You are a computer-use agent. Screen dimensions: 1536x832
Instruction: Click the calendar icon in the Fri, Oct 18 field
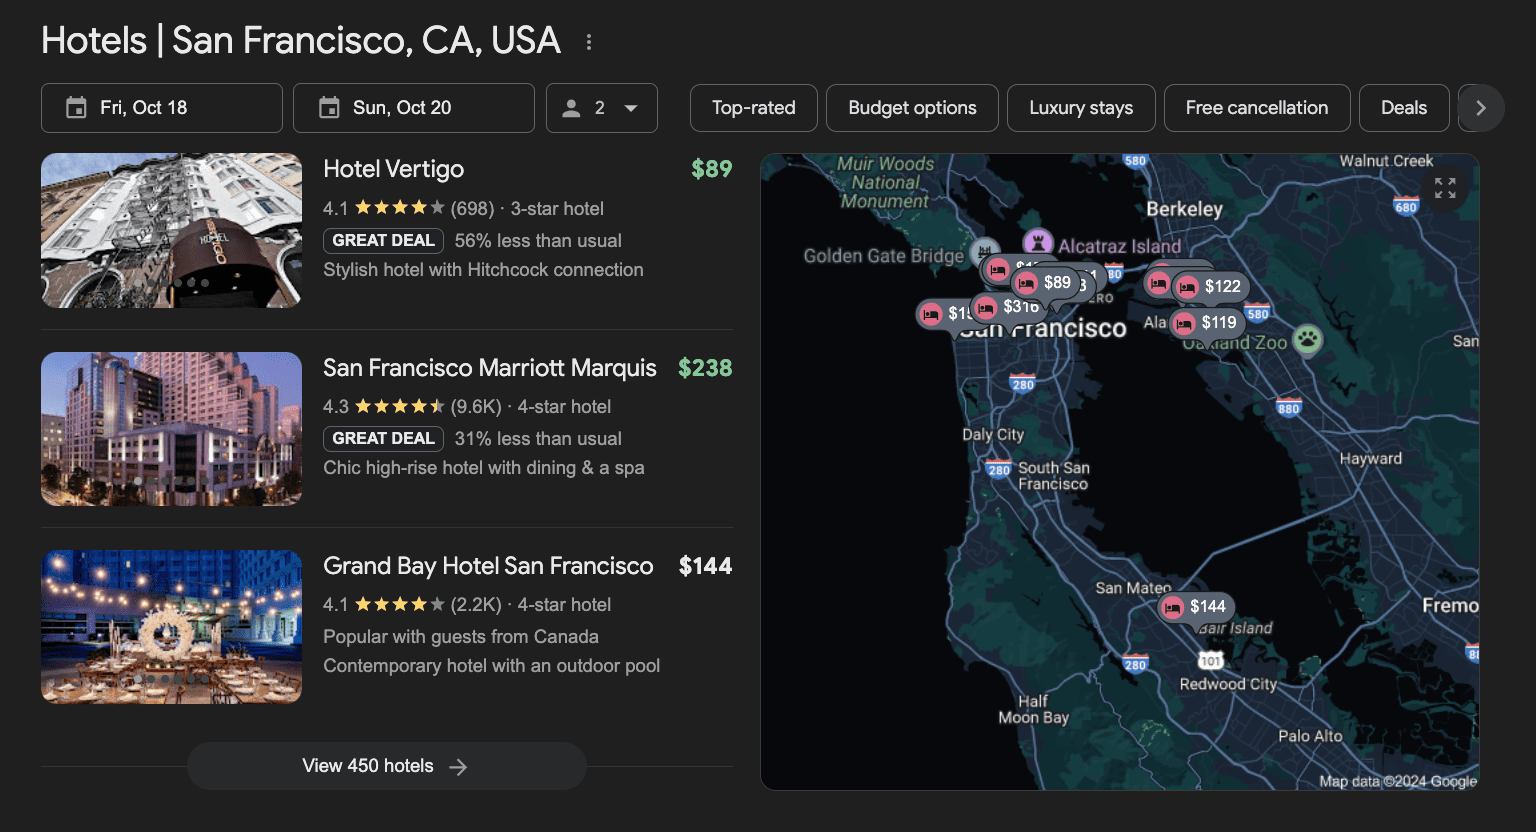(76, 108)
